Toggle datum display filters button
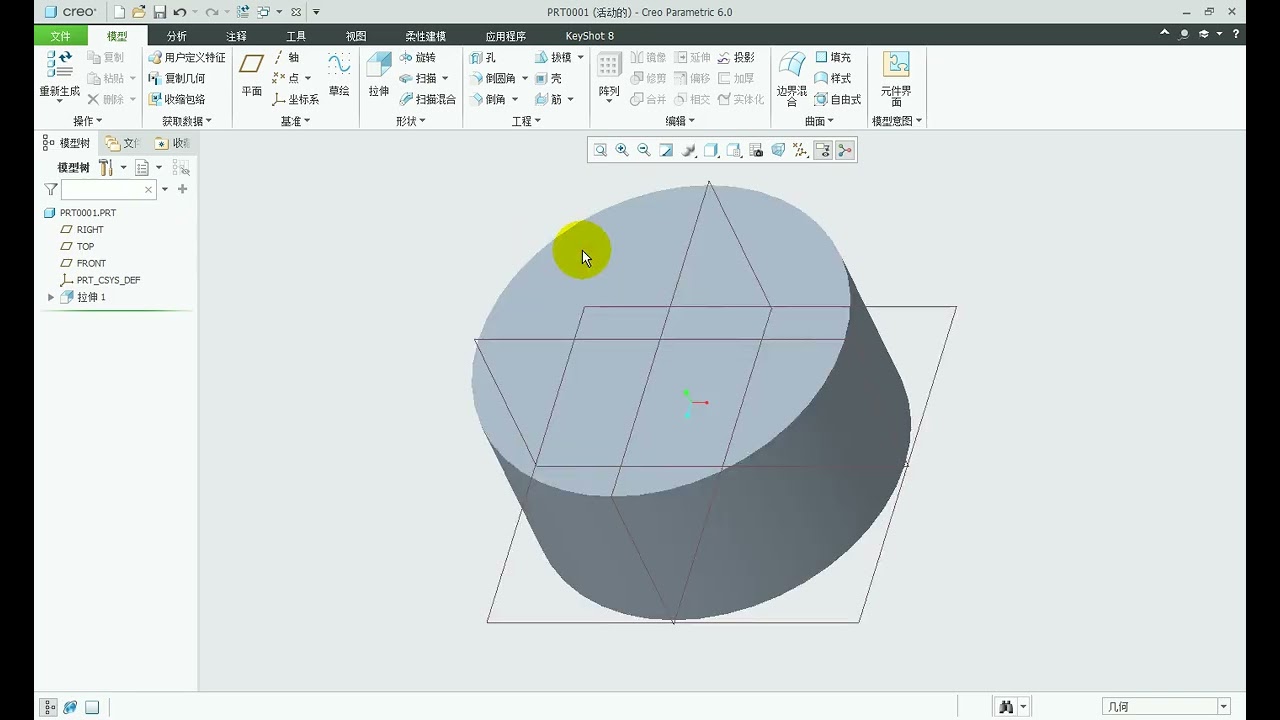This screenshot has height=720, width=1280. point(800,150)
